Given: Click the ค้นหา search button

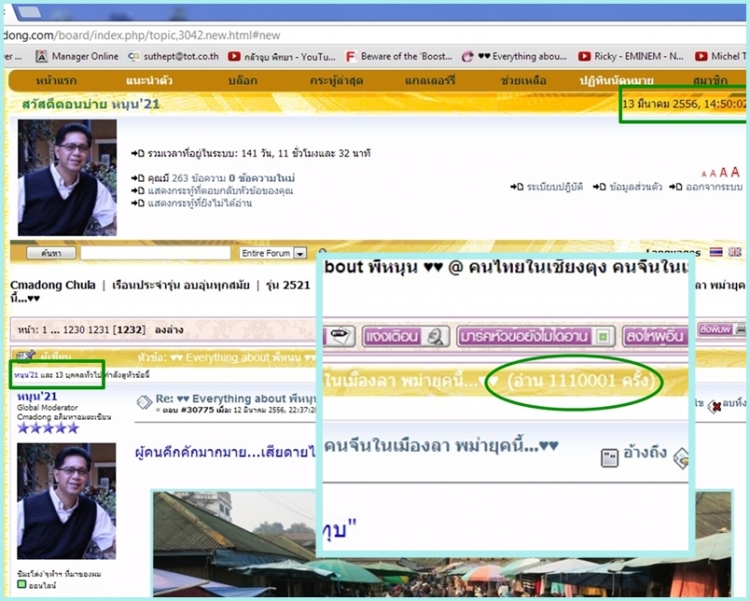Looking at the screenshot, I should point(51,253).
